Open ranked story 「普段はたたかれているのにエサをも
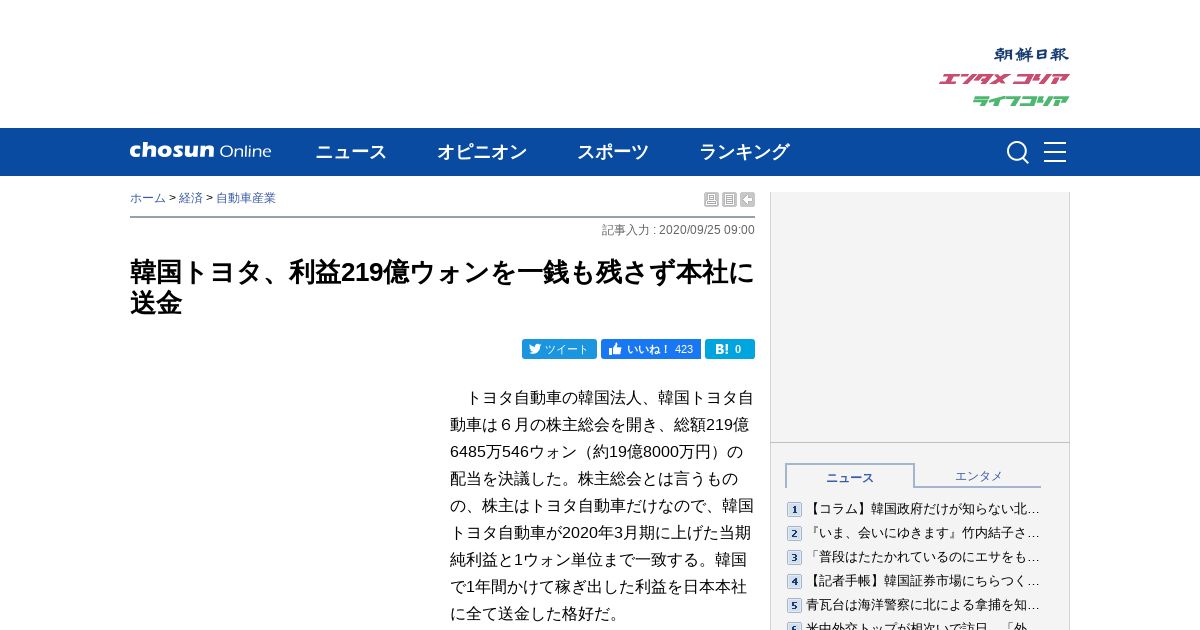This screenshot has width=1200, height=630. click(923, 557)
